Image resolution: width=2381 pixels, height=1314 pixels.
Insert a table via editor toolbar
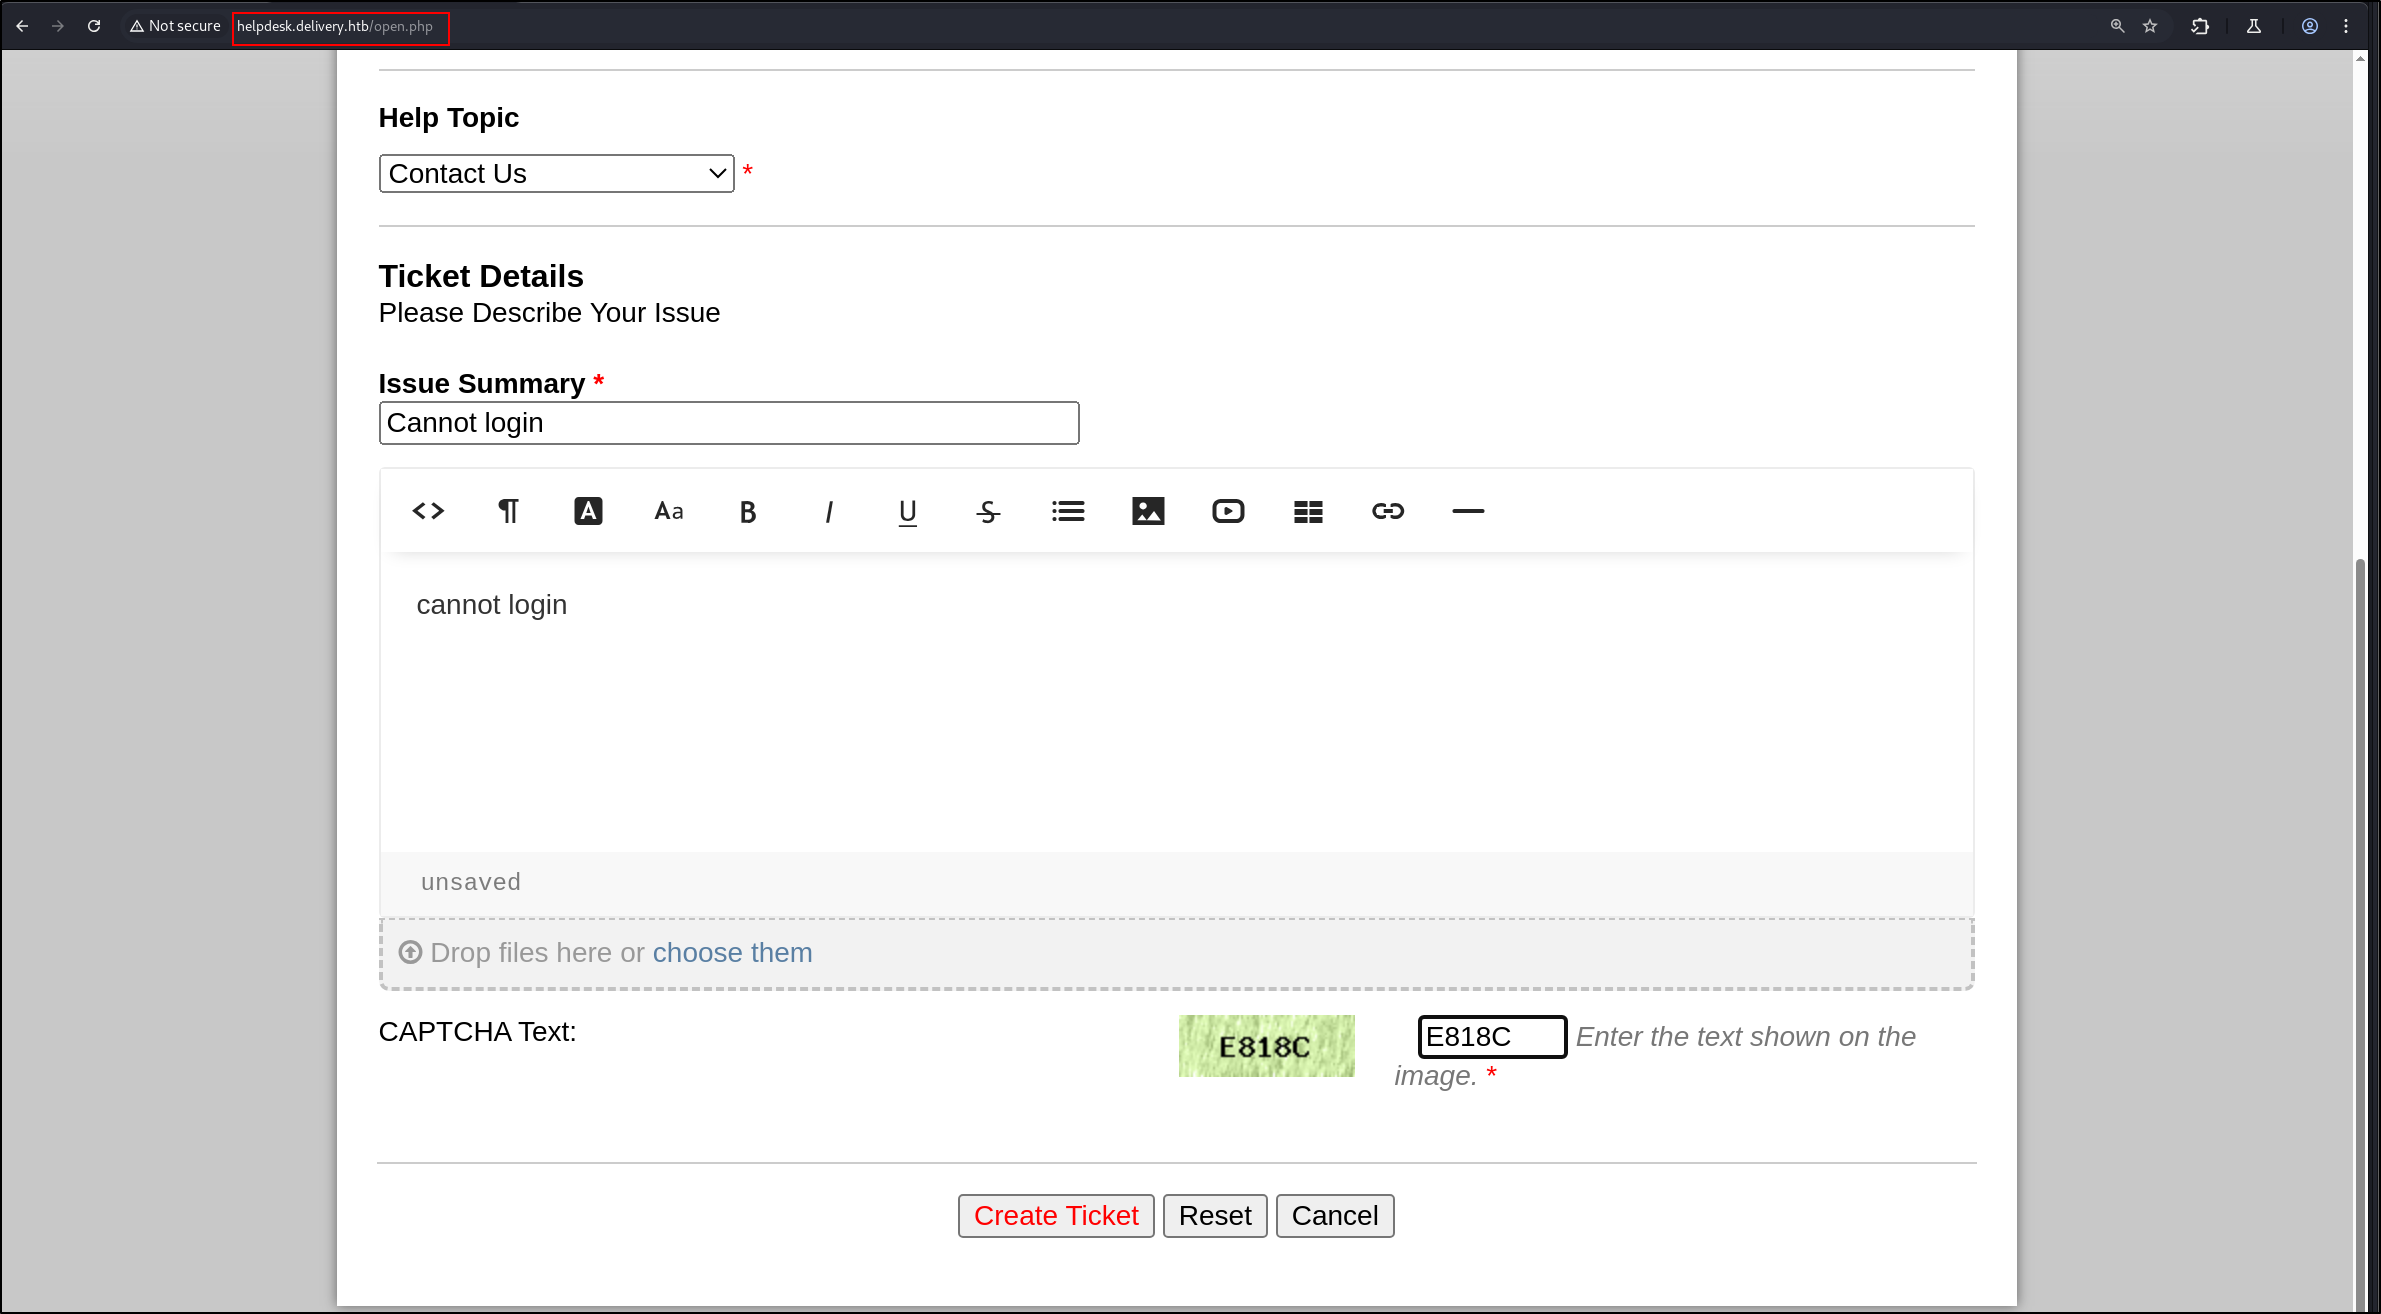pos(1308,511)
